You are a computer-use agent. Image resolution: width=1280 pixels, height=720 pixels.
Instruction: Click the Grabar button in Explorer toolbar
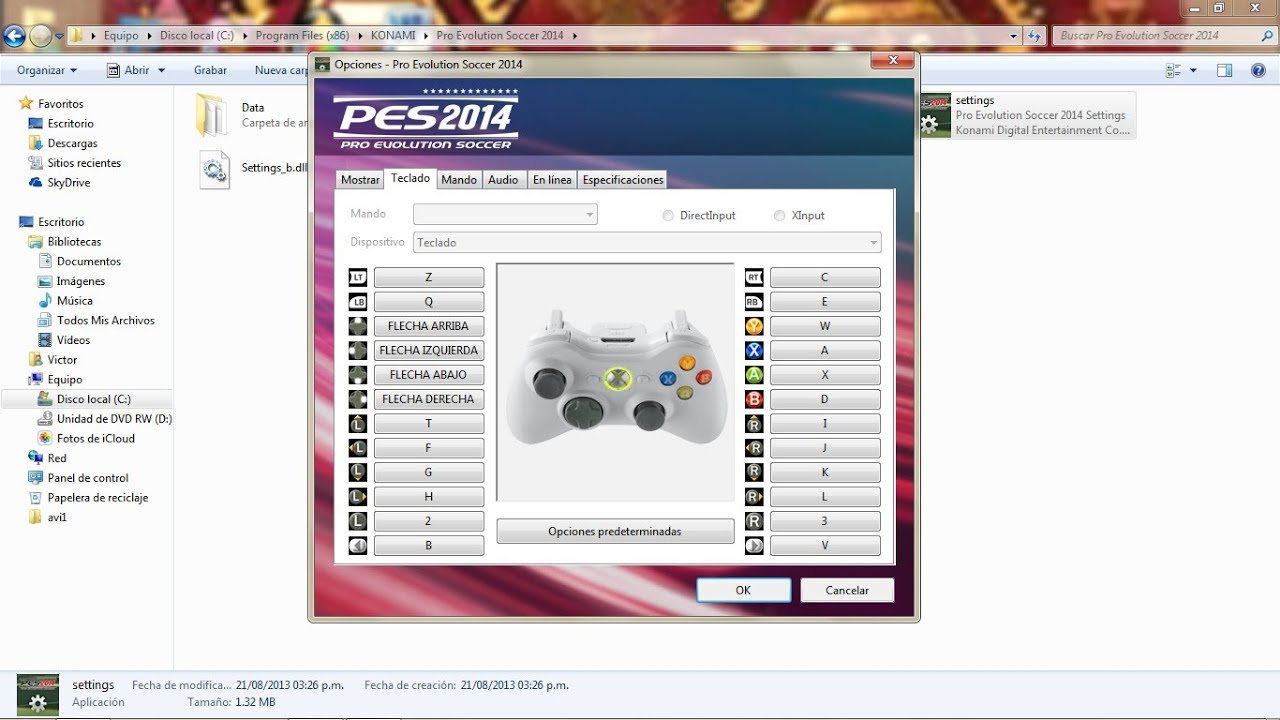coord(210,70)
